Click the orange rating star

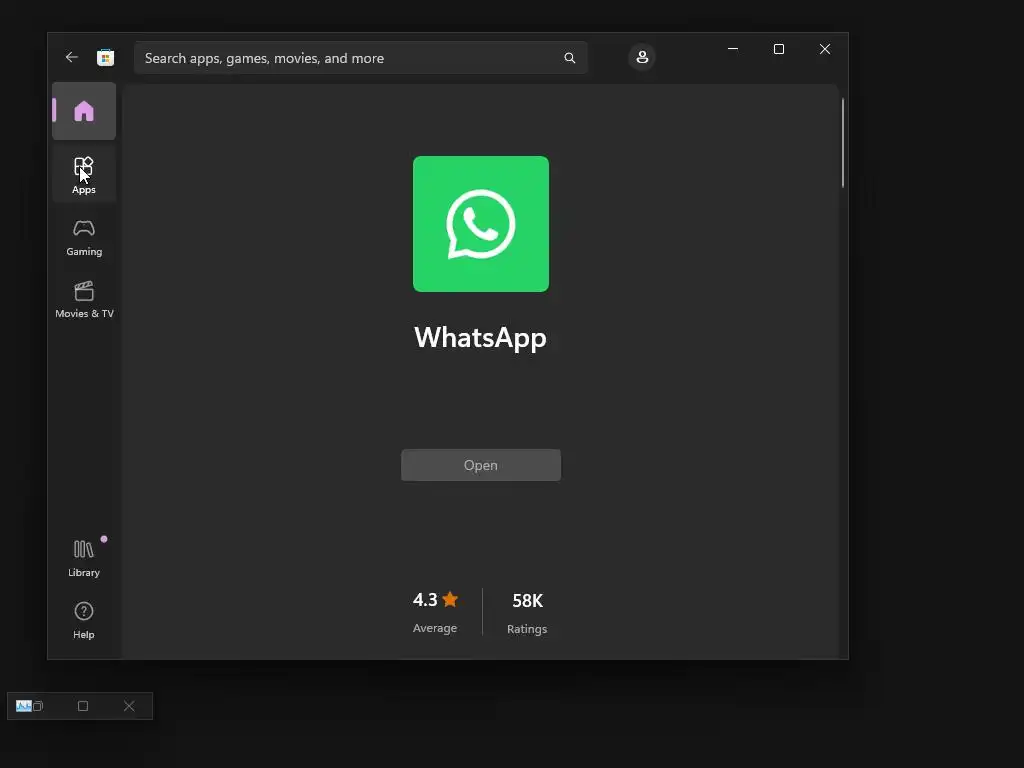[x=450, y=599]
